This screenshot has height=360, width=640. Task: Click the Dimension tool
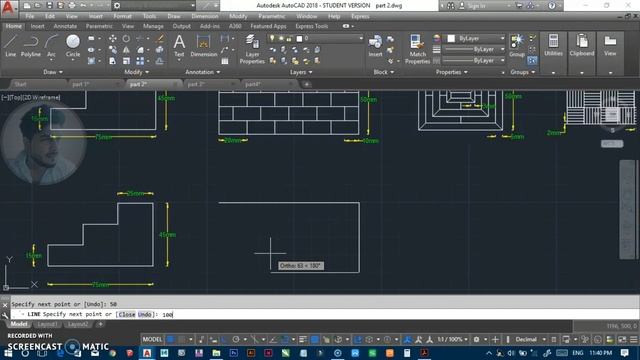[203, 46]
